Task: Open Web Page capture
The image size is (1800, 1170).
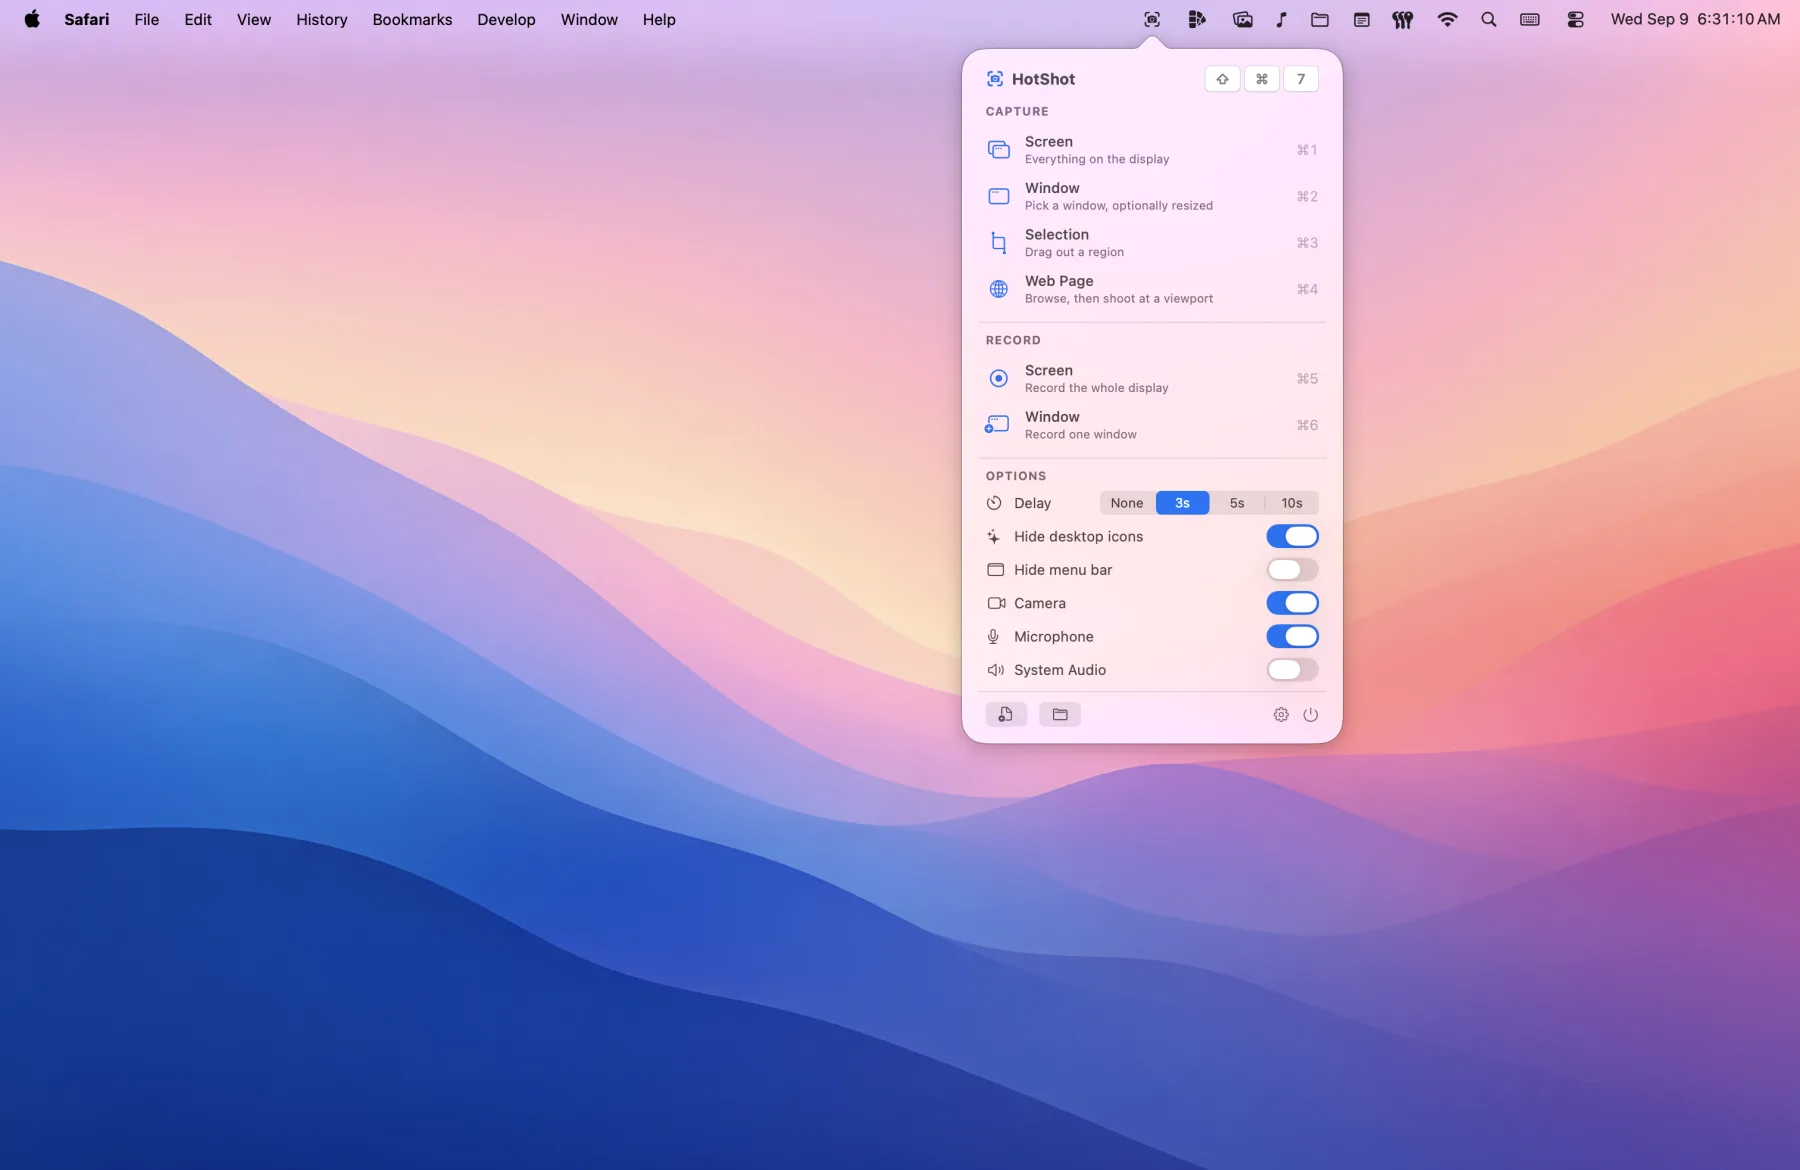Action: point(1152,289)
